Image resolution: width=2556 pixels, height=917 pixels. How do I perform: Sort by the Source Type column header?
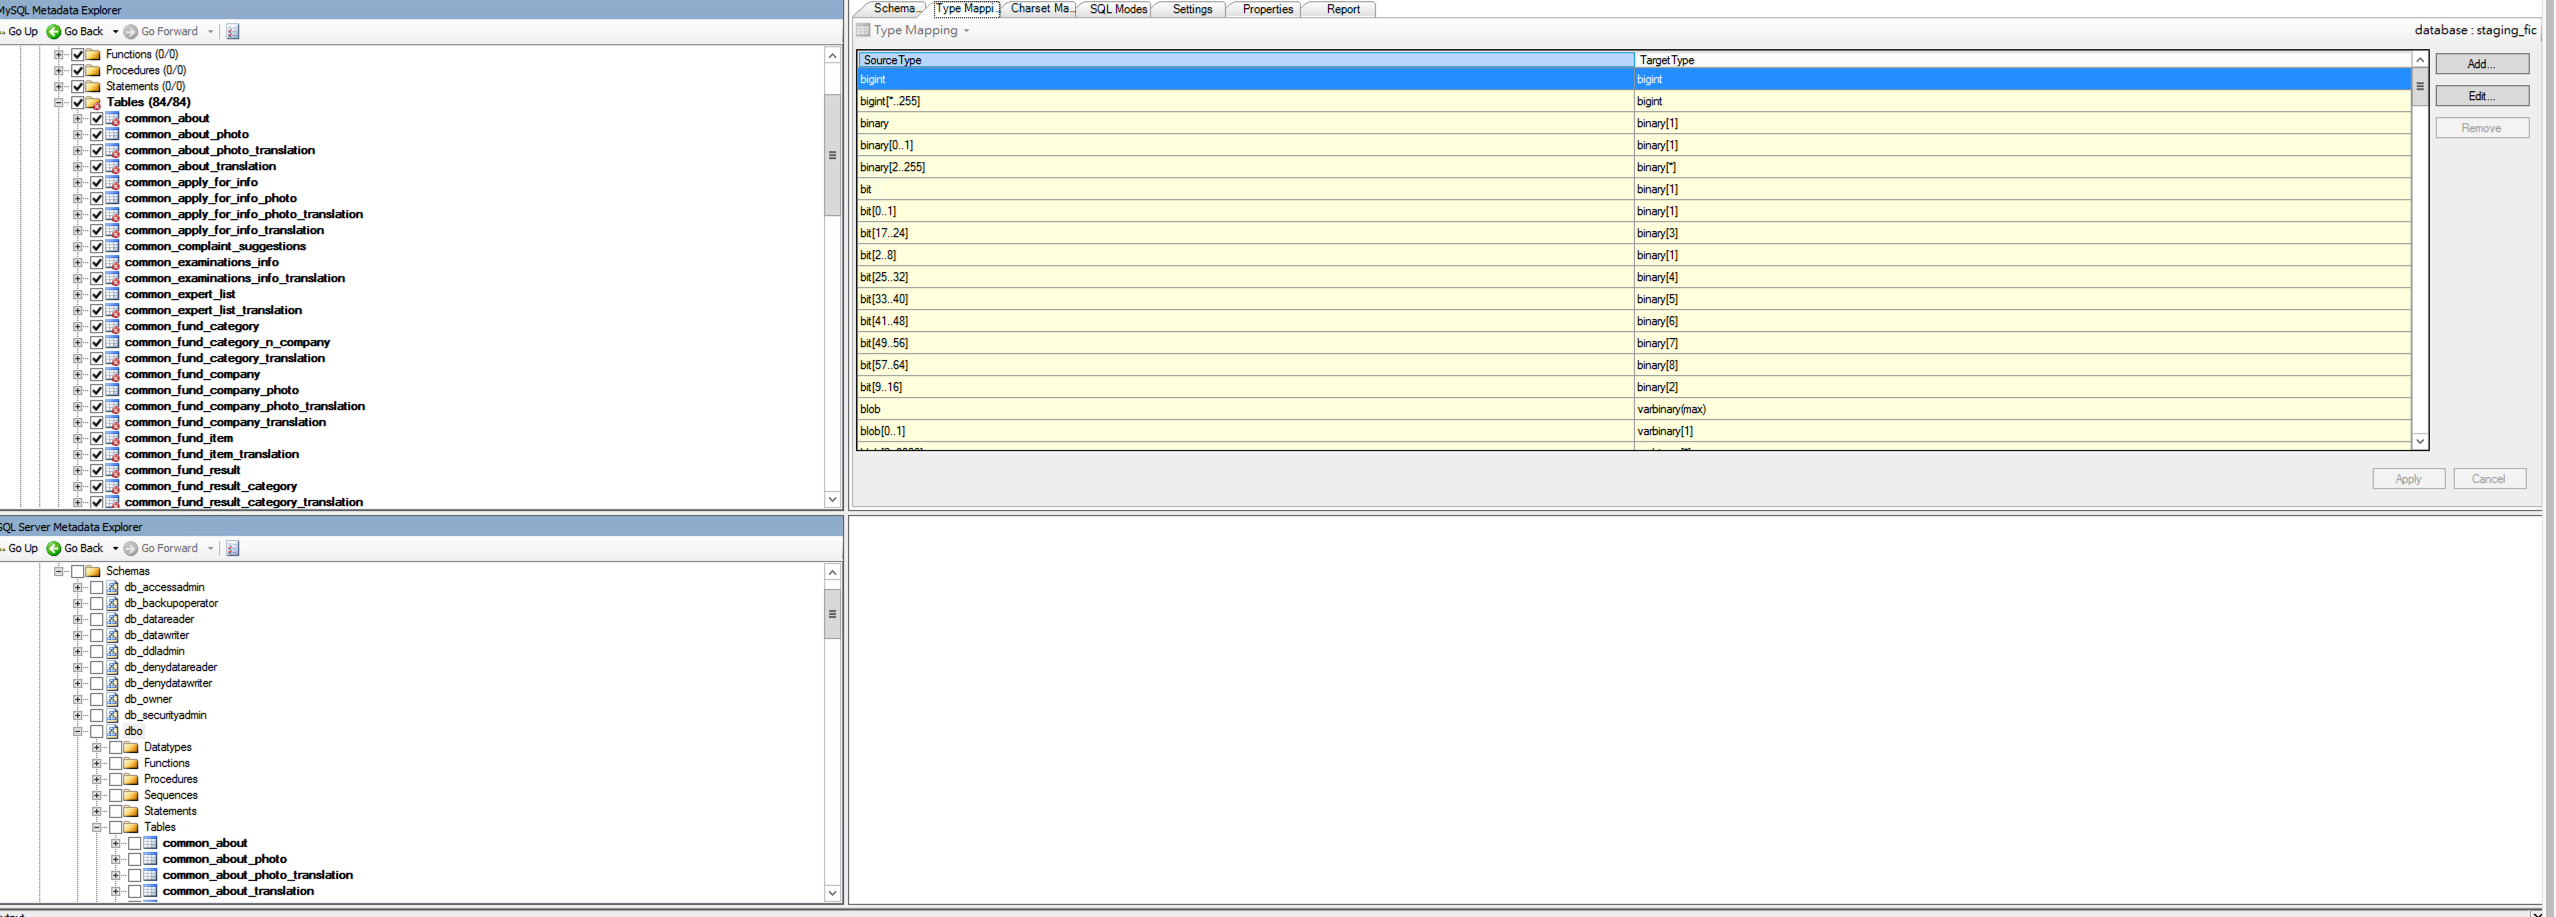(1246, 60)
